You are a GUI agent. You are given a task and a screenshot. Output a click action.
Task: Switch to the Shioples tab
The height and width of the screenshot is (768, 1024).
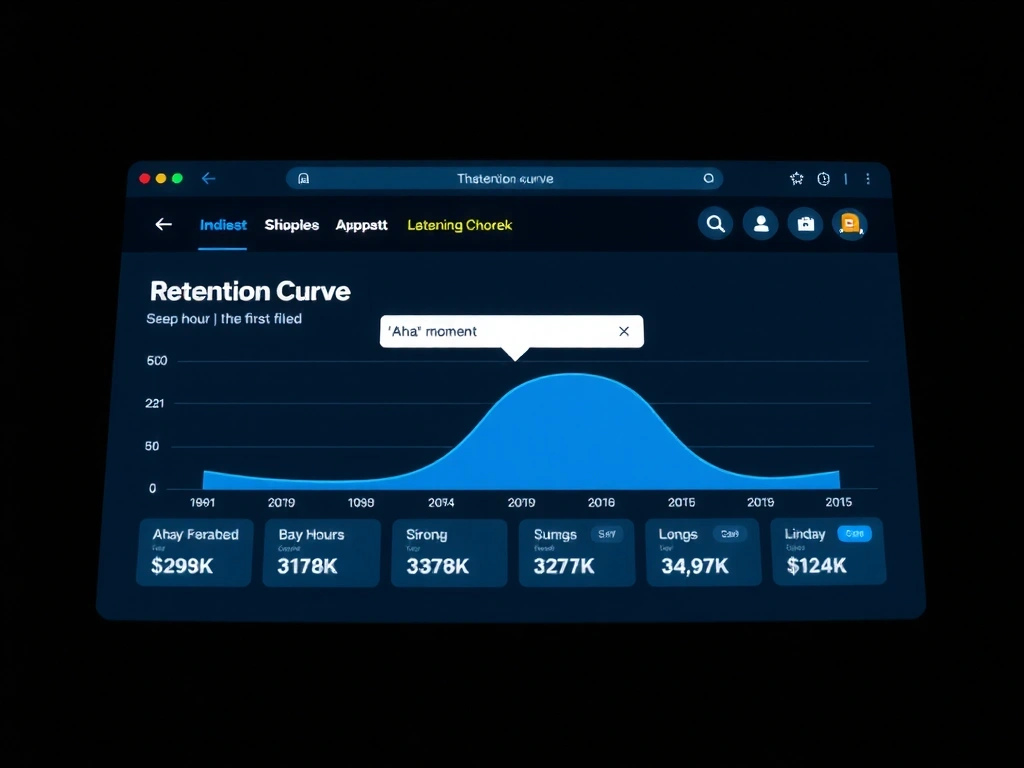291,224
